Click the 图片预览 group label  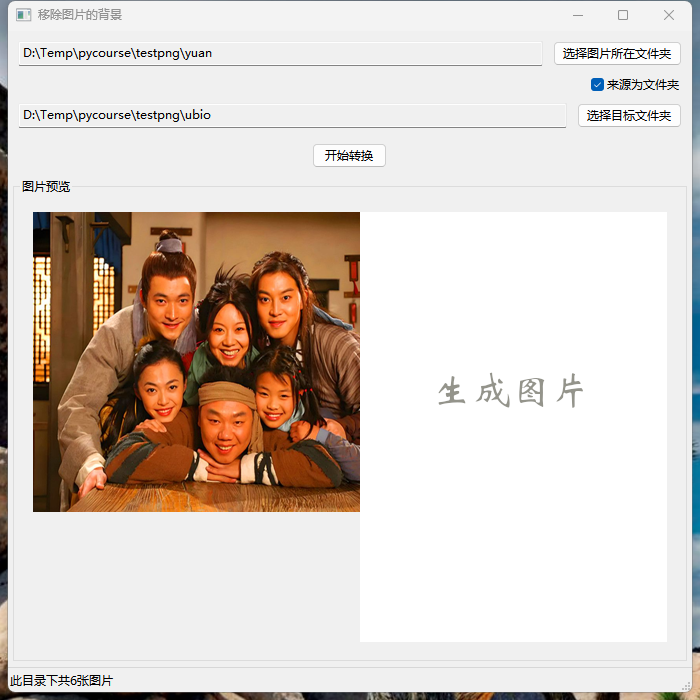tap(46, 187)
